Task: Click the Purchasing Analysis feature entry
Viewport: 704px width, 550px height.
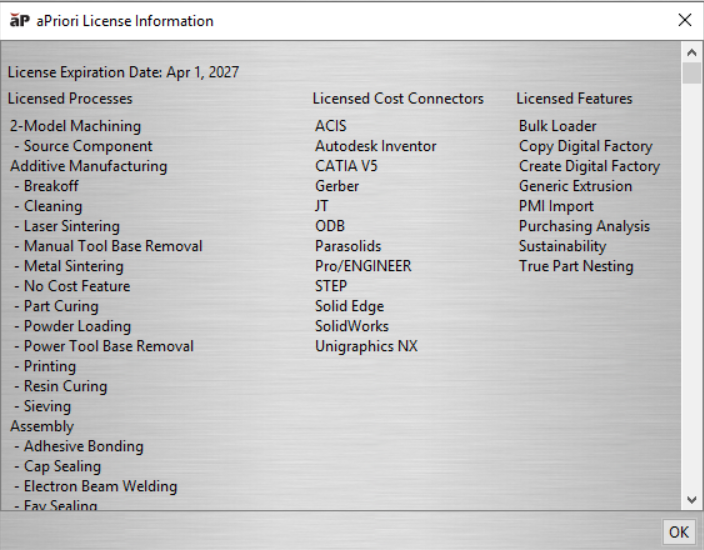Action: pos(585,226)
